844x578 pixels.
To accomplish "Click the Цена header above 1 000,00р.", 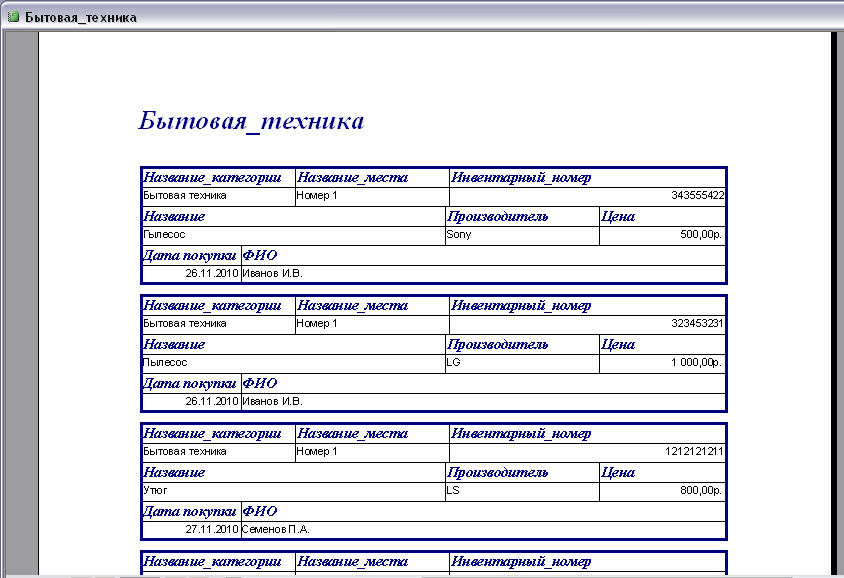I will (618, 345).
